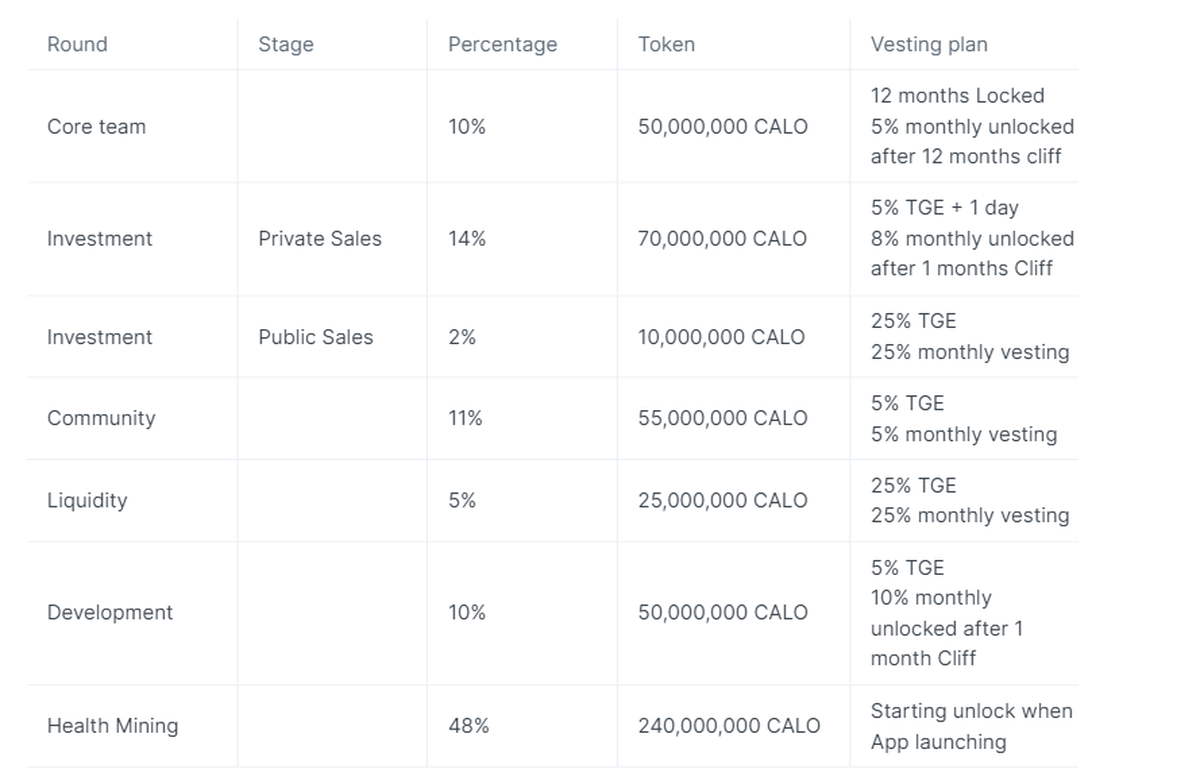
Task: Select the Liquidity round cell
Action: tap(87, 500)
